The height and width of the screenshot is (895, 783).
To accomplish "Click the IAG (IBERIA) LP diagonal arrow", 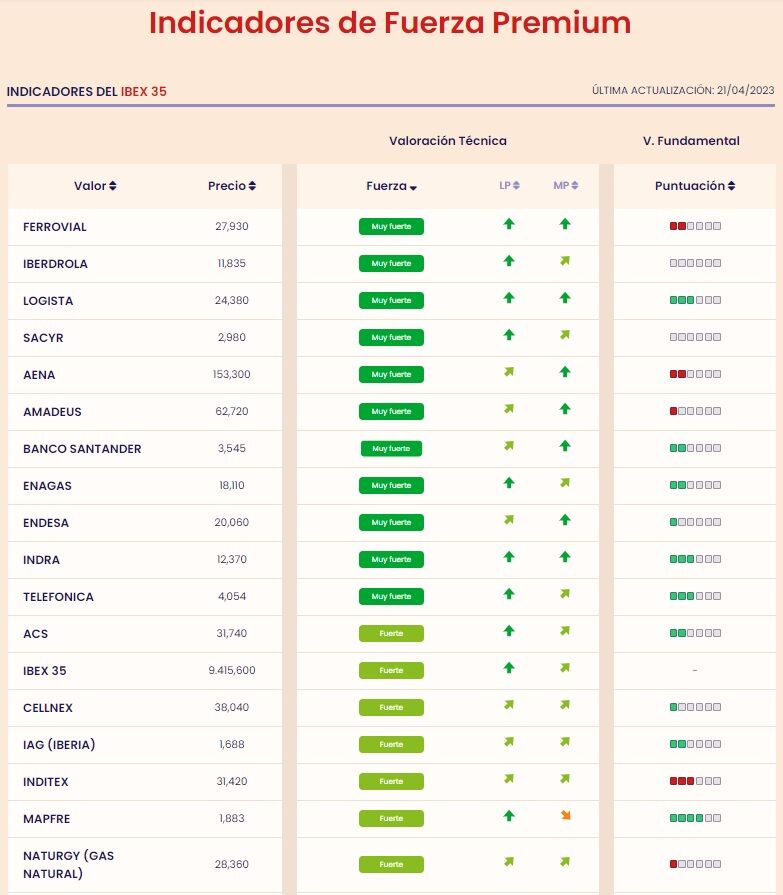I will [509, 742].
